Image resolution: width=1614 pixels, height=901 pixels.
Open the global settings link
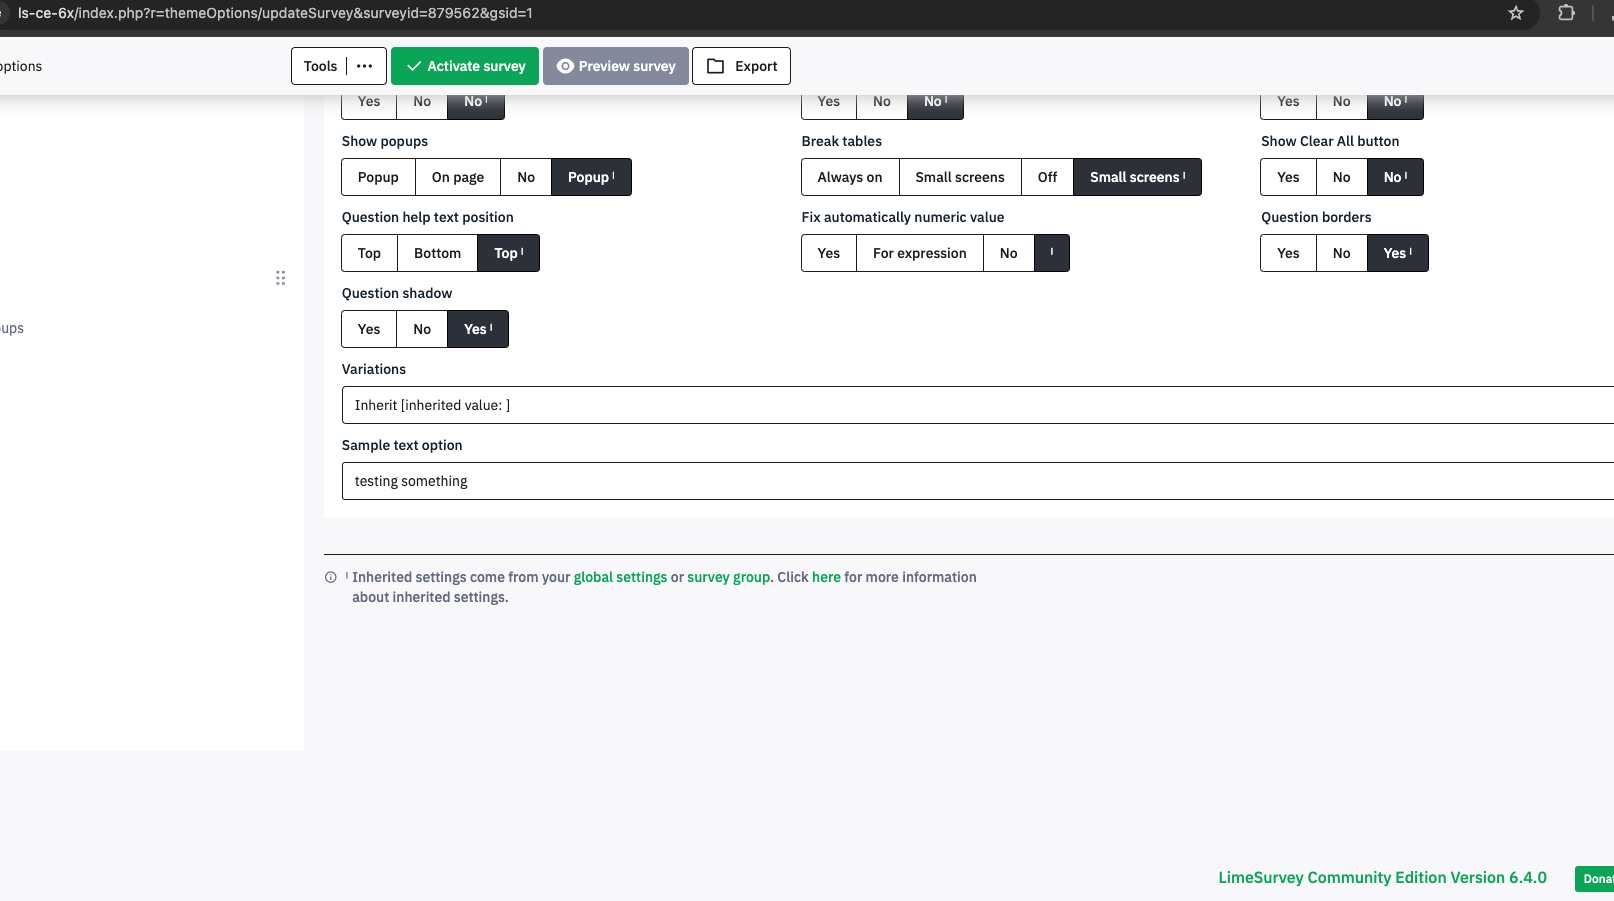[620, 577]
